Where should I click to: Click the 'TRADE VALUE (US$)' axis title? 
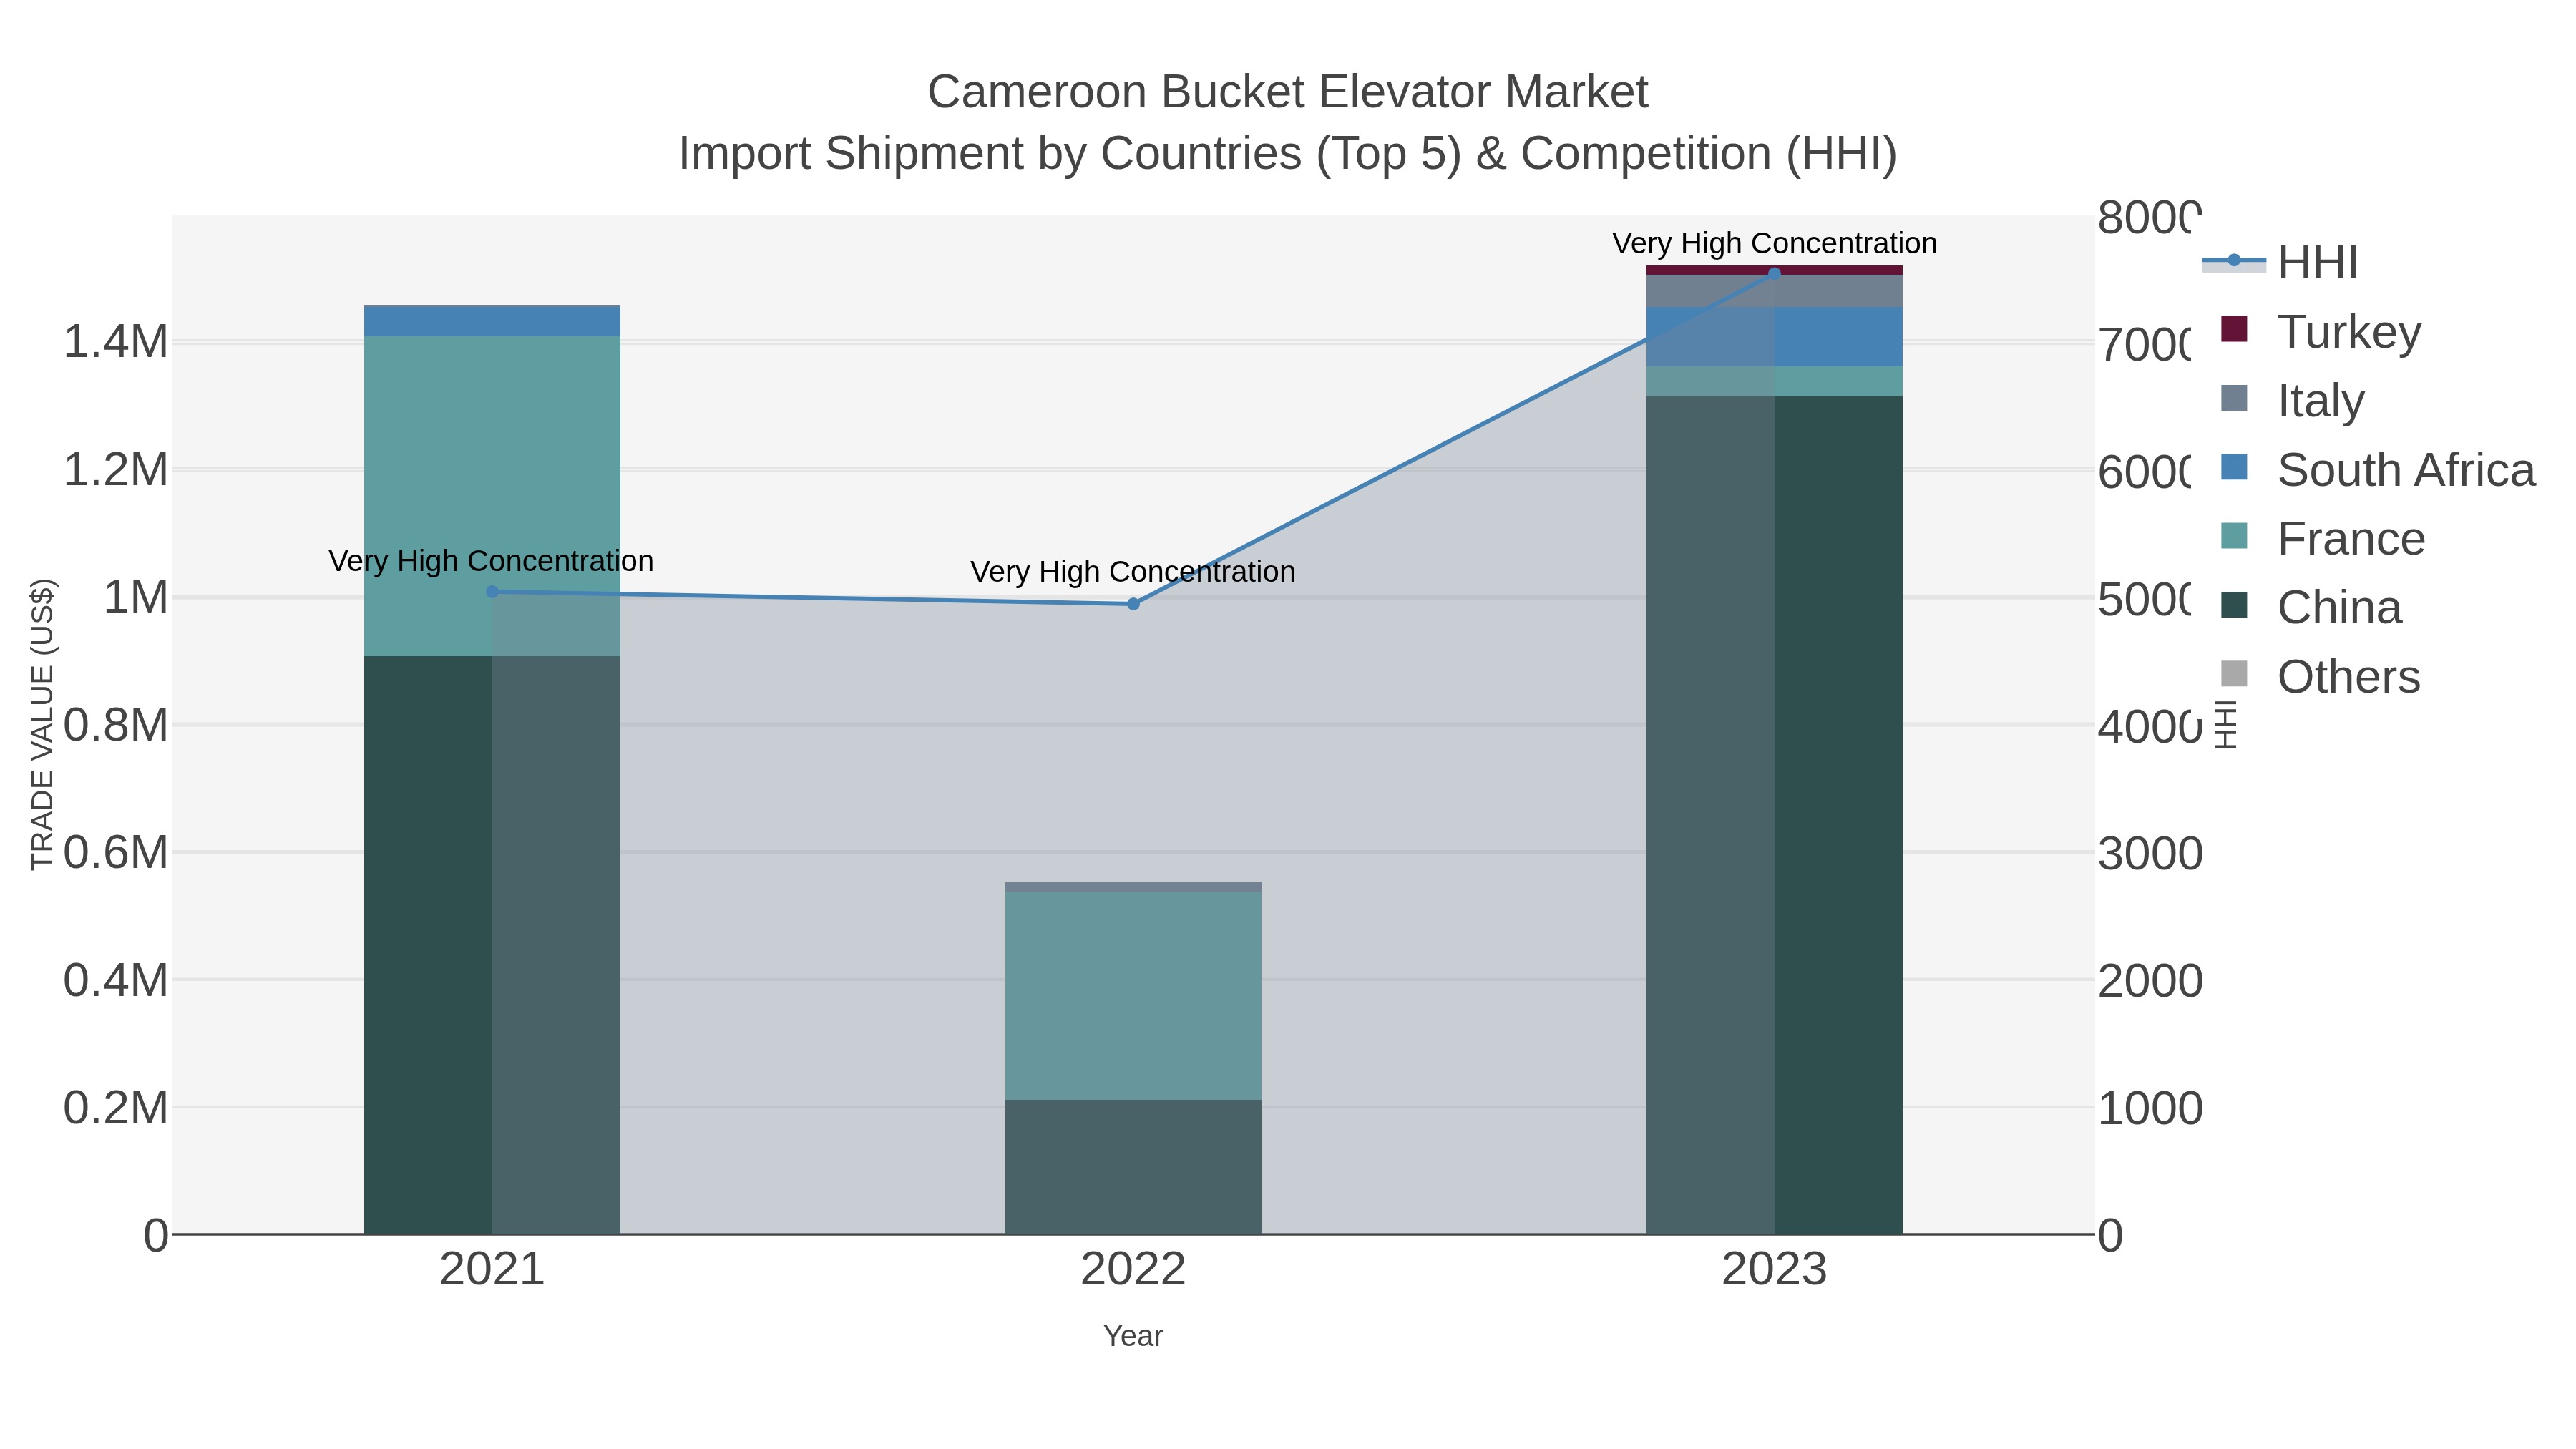pos(42,724)
